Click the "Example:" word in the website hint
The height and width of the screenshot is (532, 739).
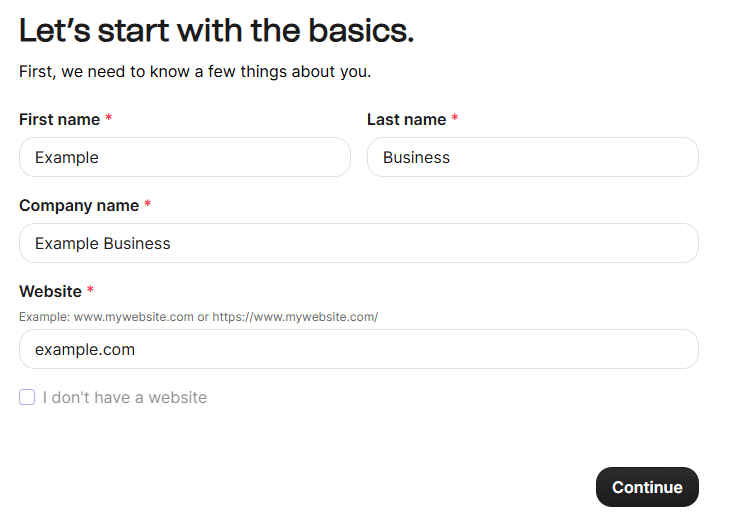[x=44, y=317]
